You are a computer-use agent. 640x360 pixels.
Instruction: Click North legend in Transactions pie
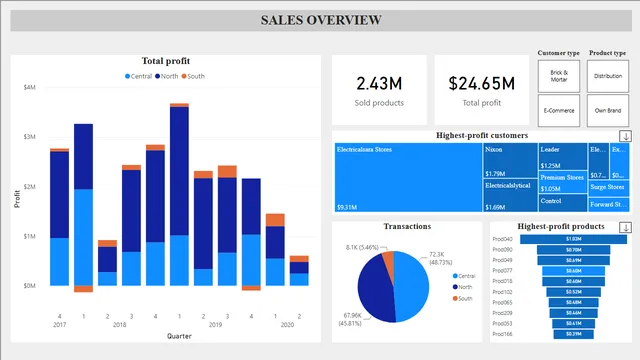(462, 287)
